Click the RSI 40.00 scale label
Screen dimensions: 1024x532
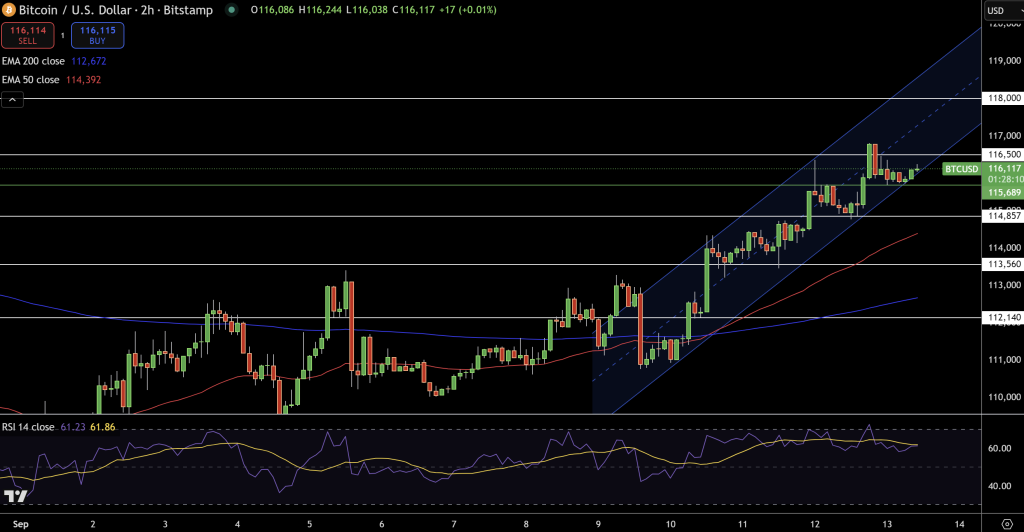1000,486
